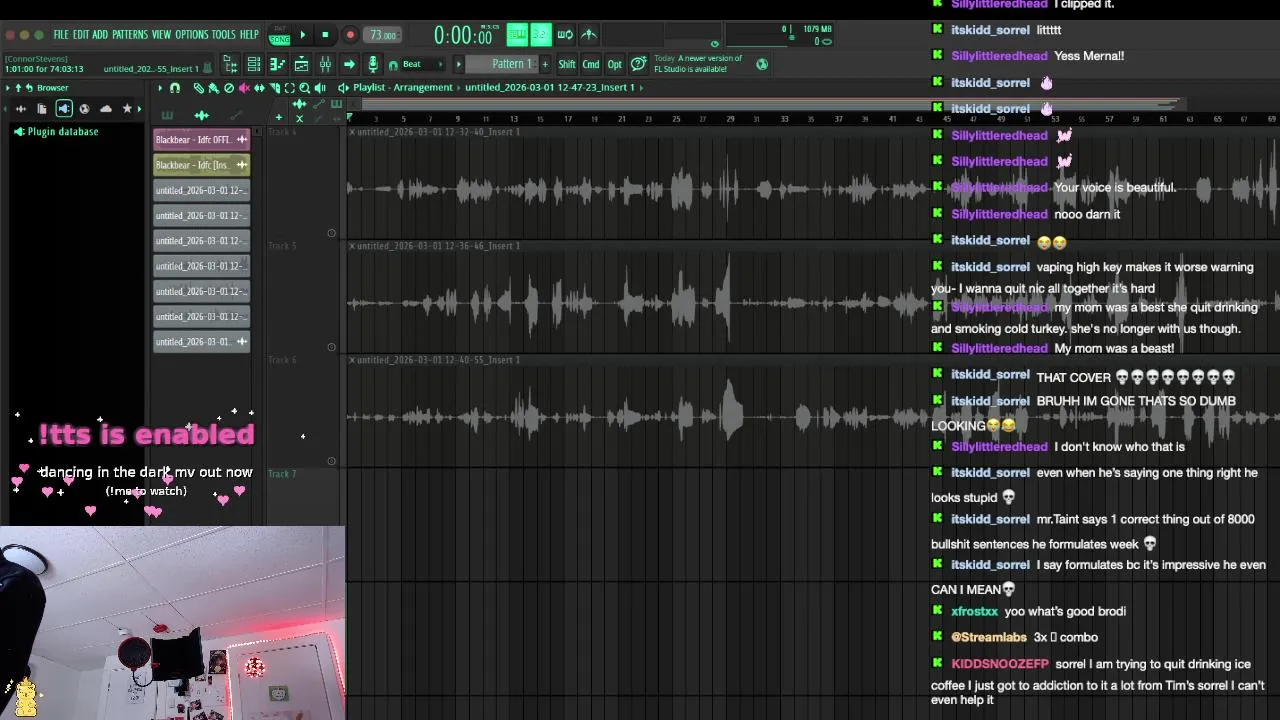1280x720 pixels.
Task: Click the Opt modifier button
Action: tap(615, 64)
